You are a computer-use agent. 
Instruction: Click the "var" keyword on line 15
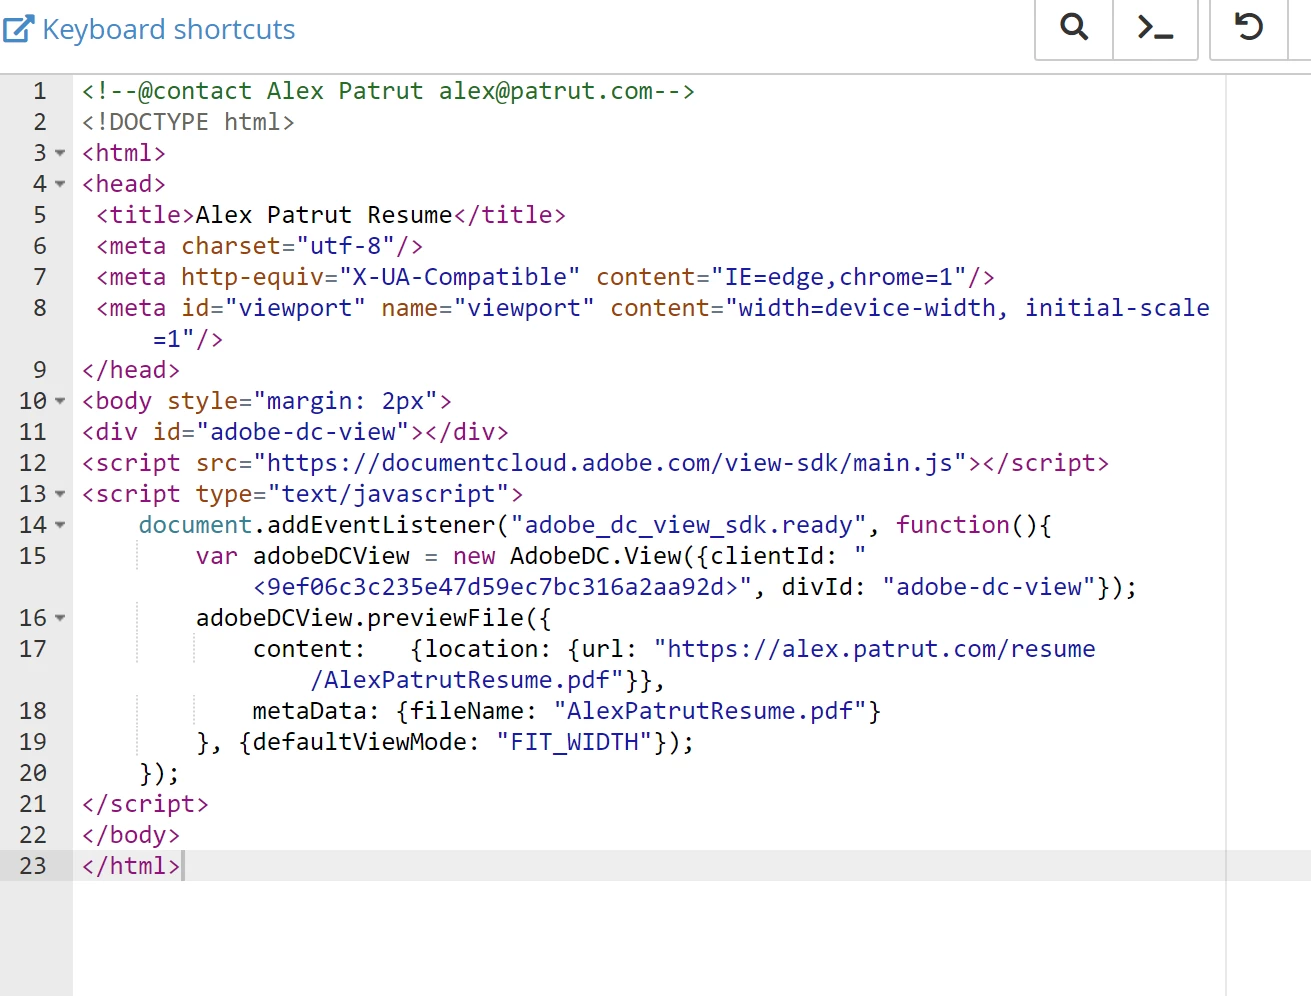[217, 556]
